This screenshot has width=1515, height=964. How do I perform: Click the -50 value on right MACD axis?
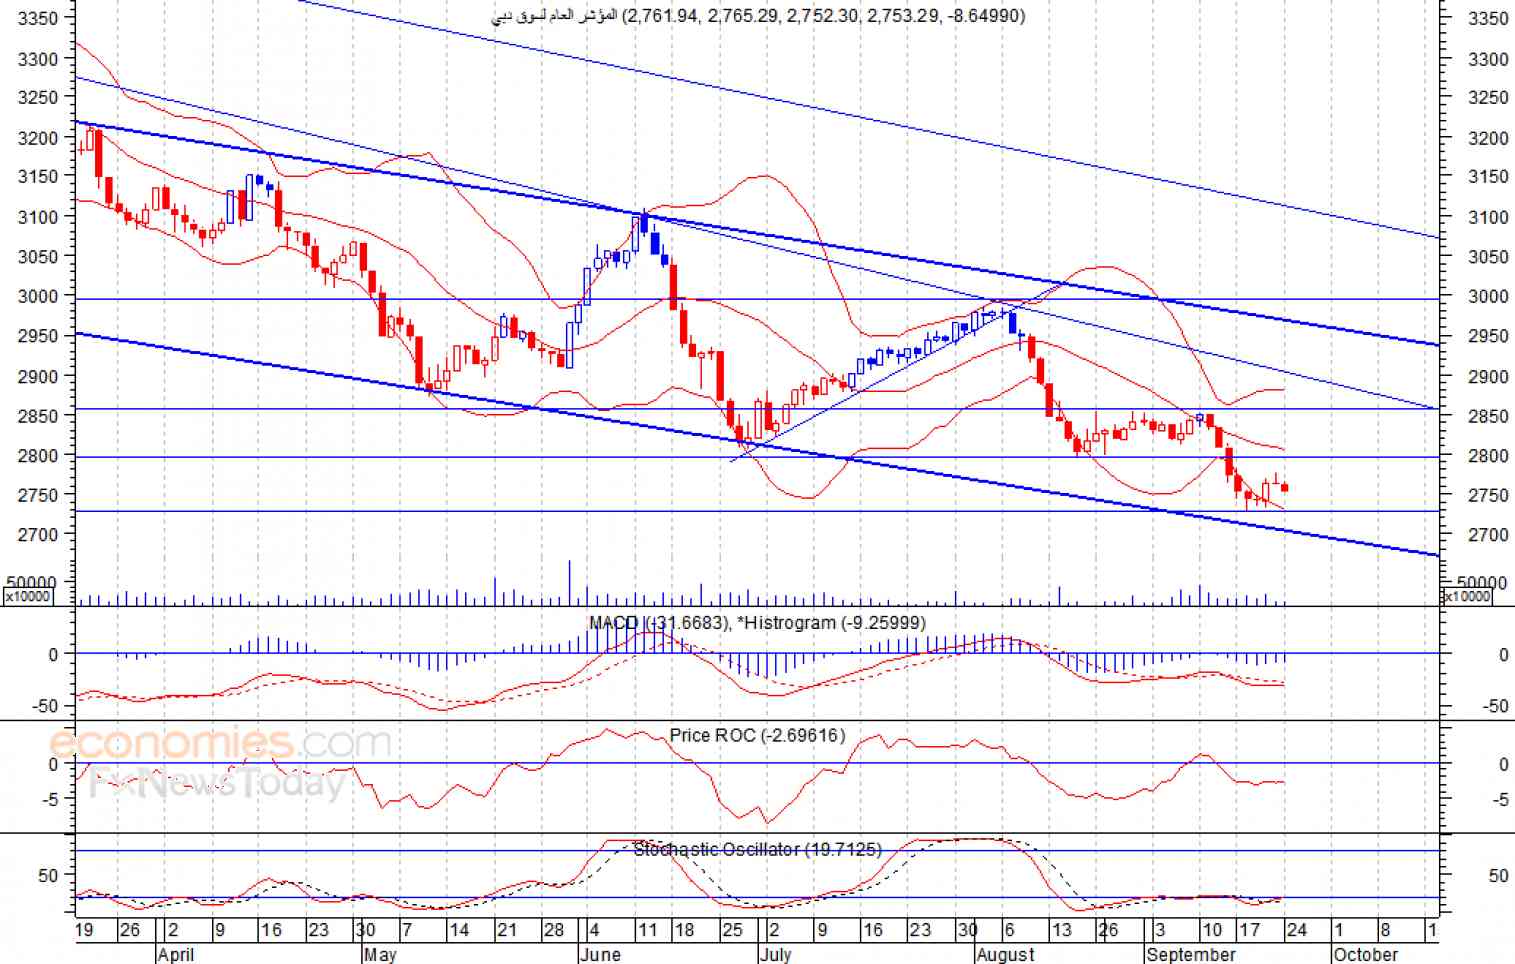1494,707
